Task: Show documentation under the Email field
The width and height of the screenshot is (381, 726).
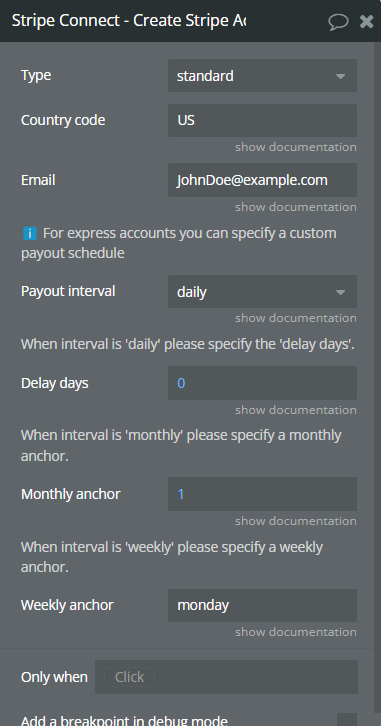Action: click(296, 207)
